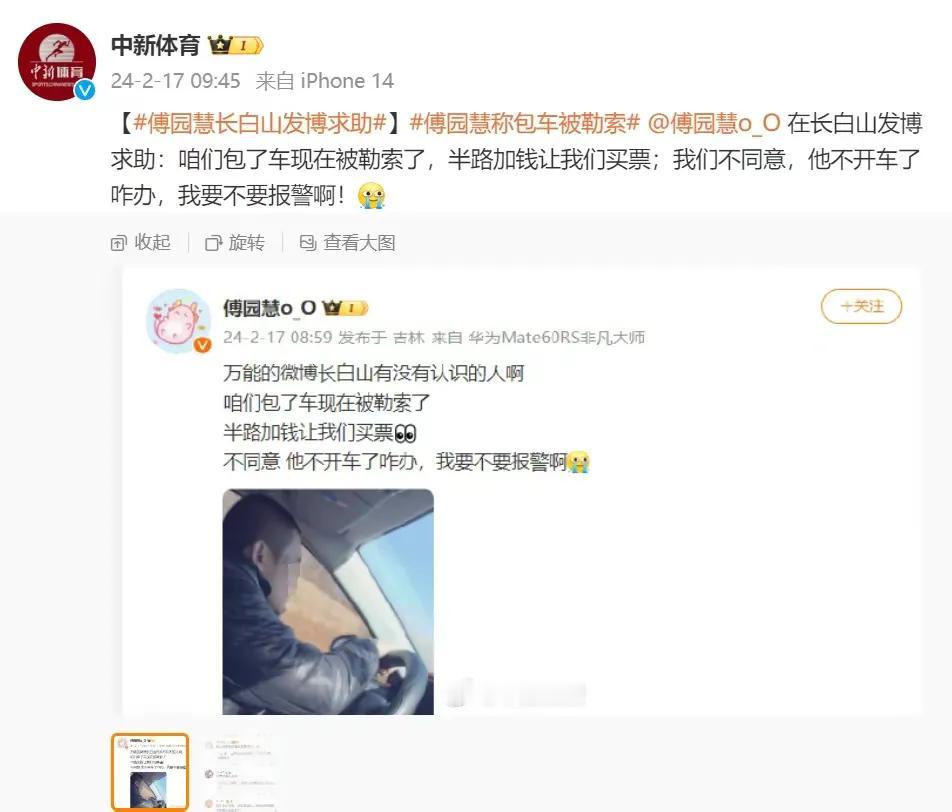Click the blue verified badge on 中新体育 avatar

[85, 90]
